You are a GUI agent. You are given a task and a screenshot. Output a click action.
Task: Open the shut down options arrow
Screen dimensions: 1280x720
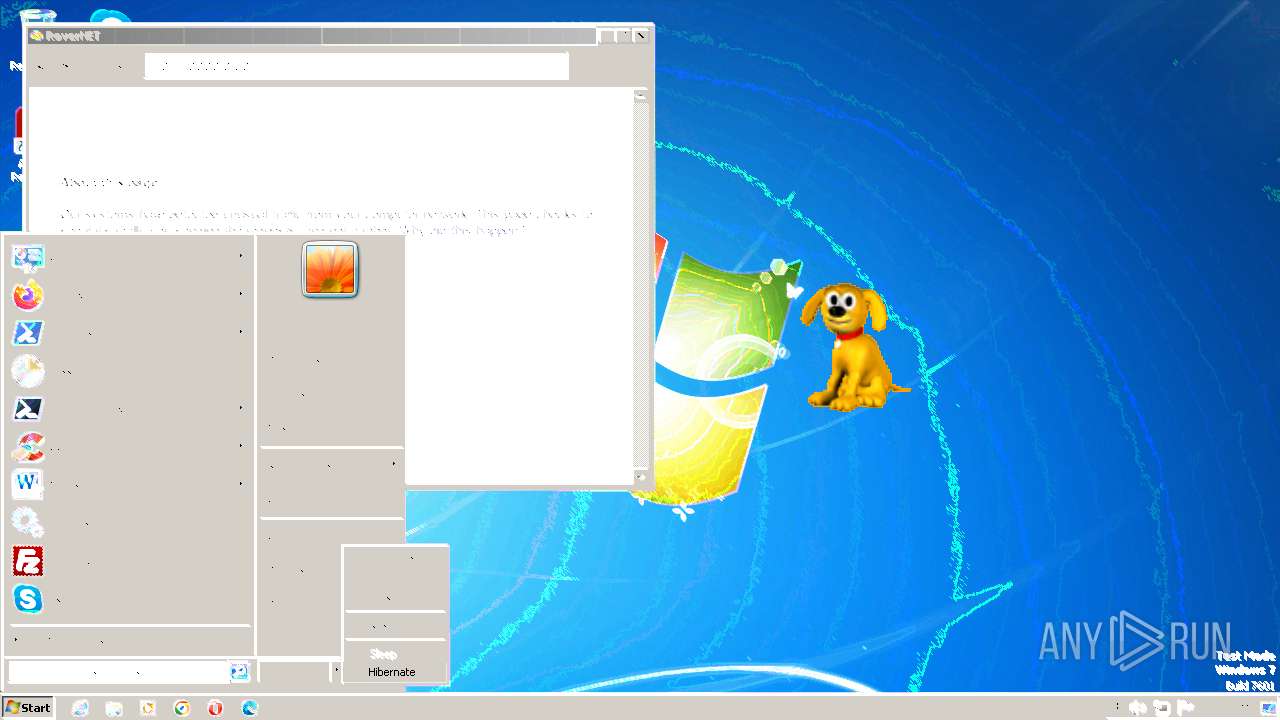point(336,672)
